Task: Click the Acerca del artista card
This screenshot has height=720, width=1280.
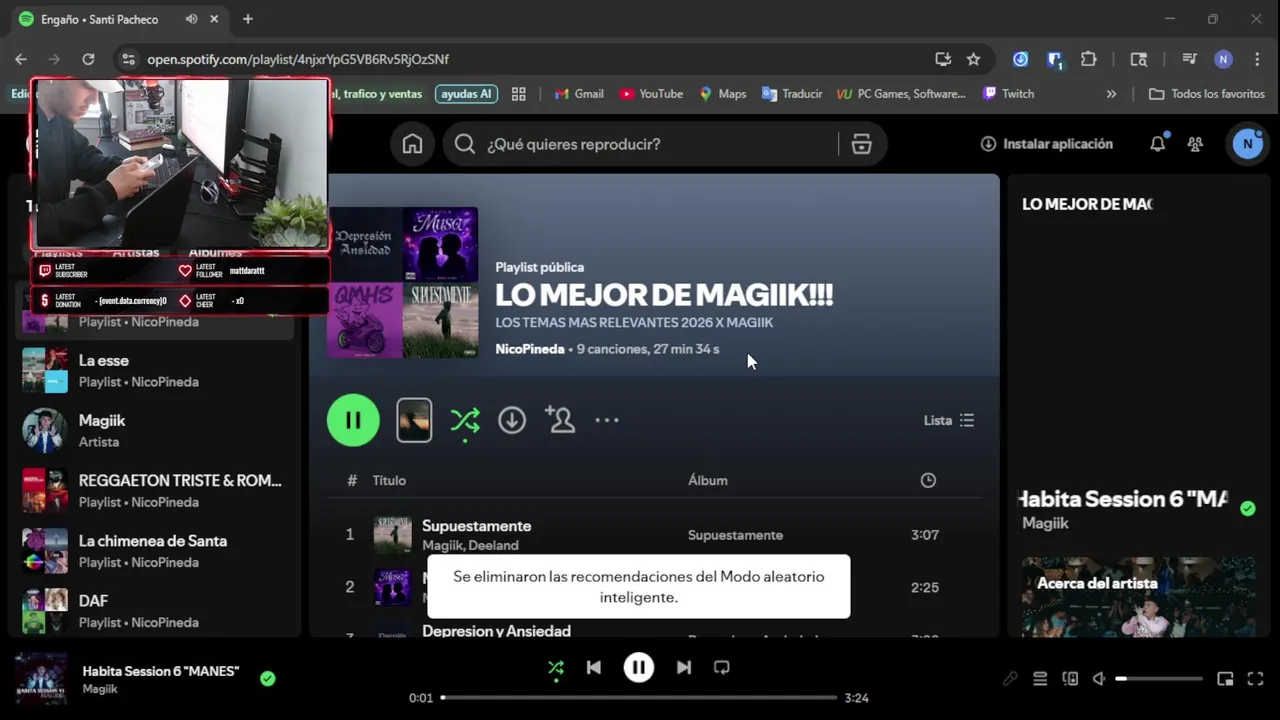Action: tap(1138, 597)
